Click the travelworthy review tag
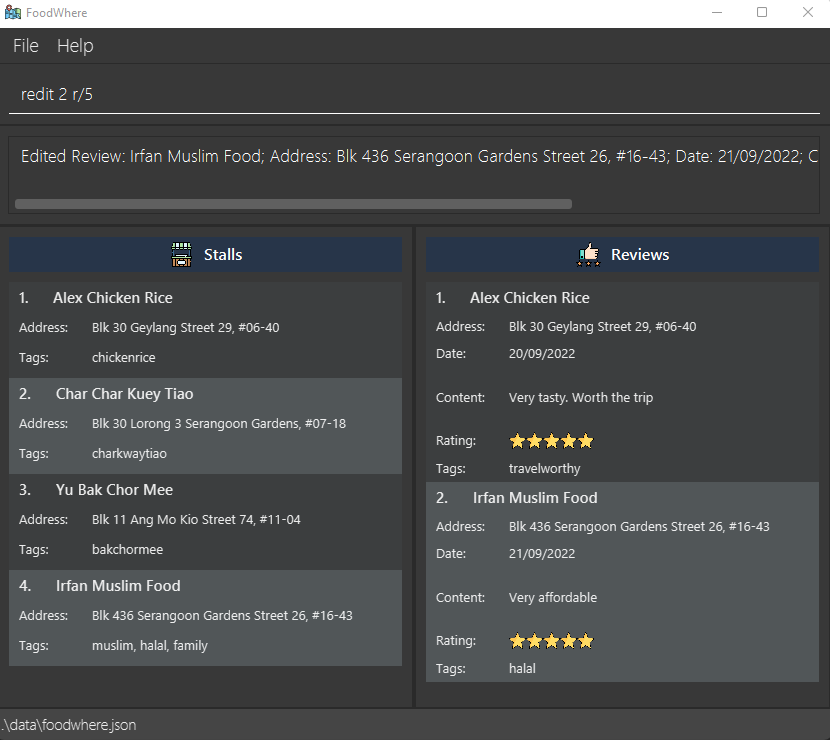Image resolution: width=830 pixels, height=740 pixels. (545, 469)
